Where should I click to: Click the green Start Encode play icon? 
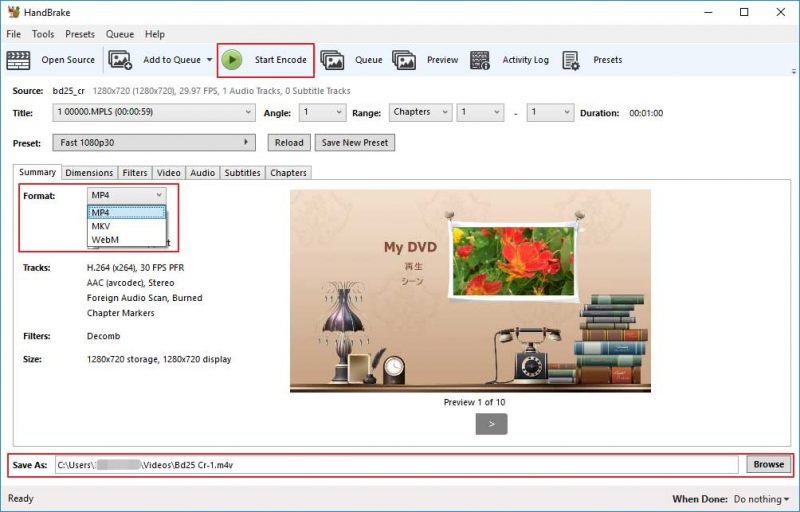[232, 60]
